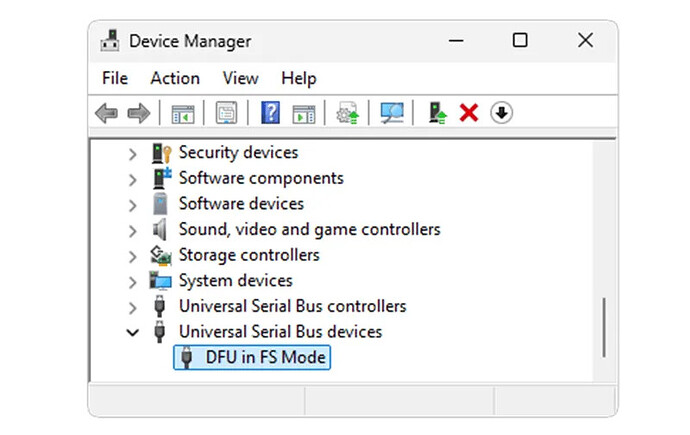
Task: Open the File menu
Action: click(x=115, y=78)
